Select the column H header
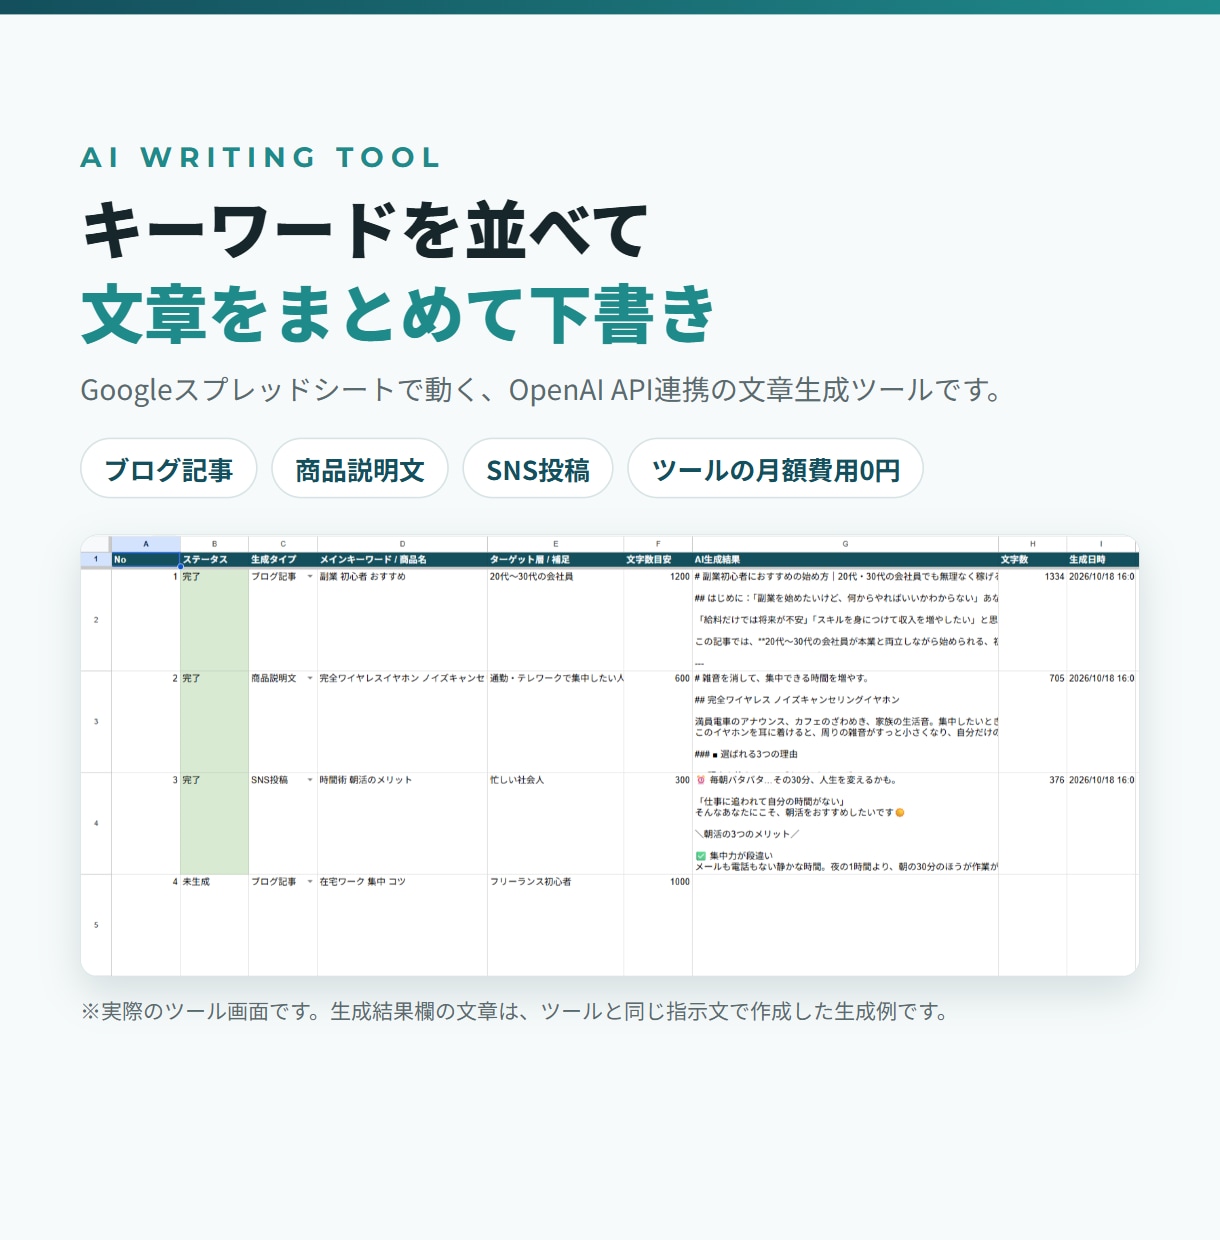Viewport: 1220px width, 1240px height. 1032,544
